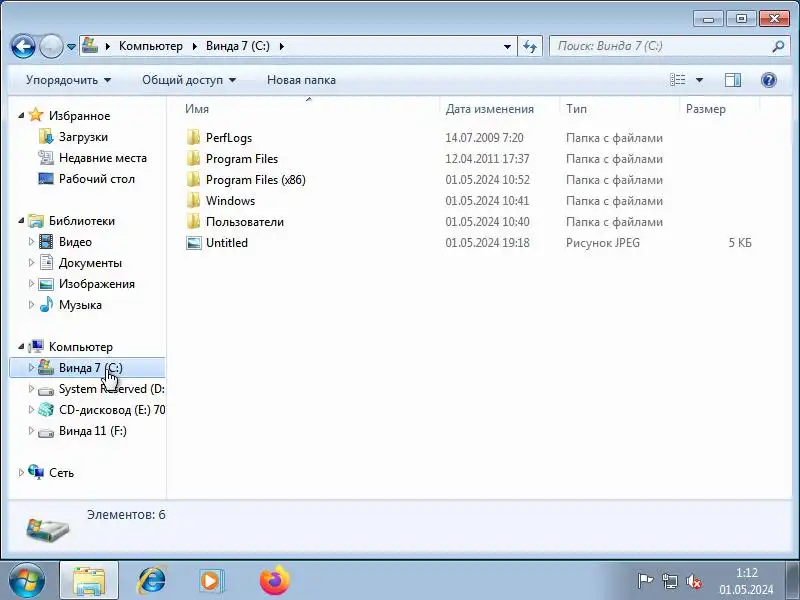This screenshot has height=600, width=800.
Task: Select the CD-дисковод (E:) drive icon
Action: 46,409
